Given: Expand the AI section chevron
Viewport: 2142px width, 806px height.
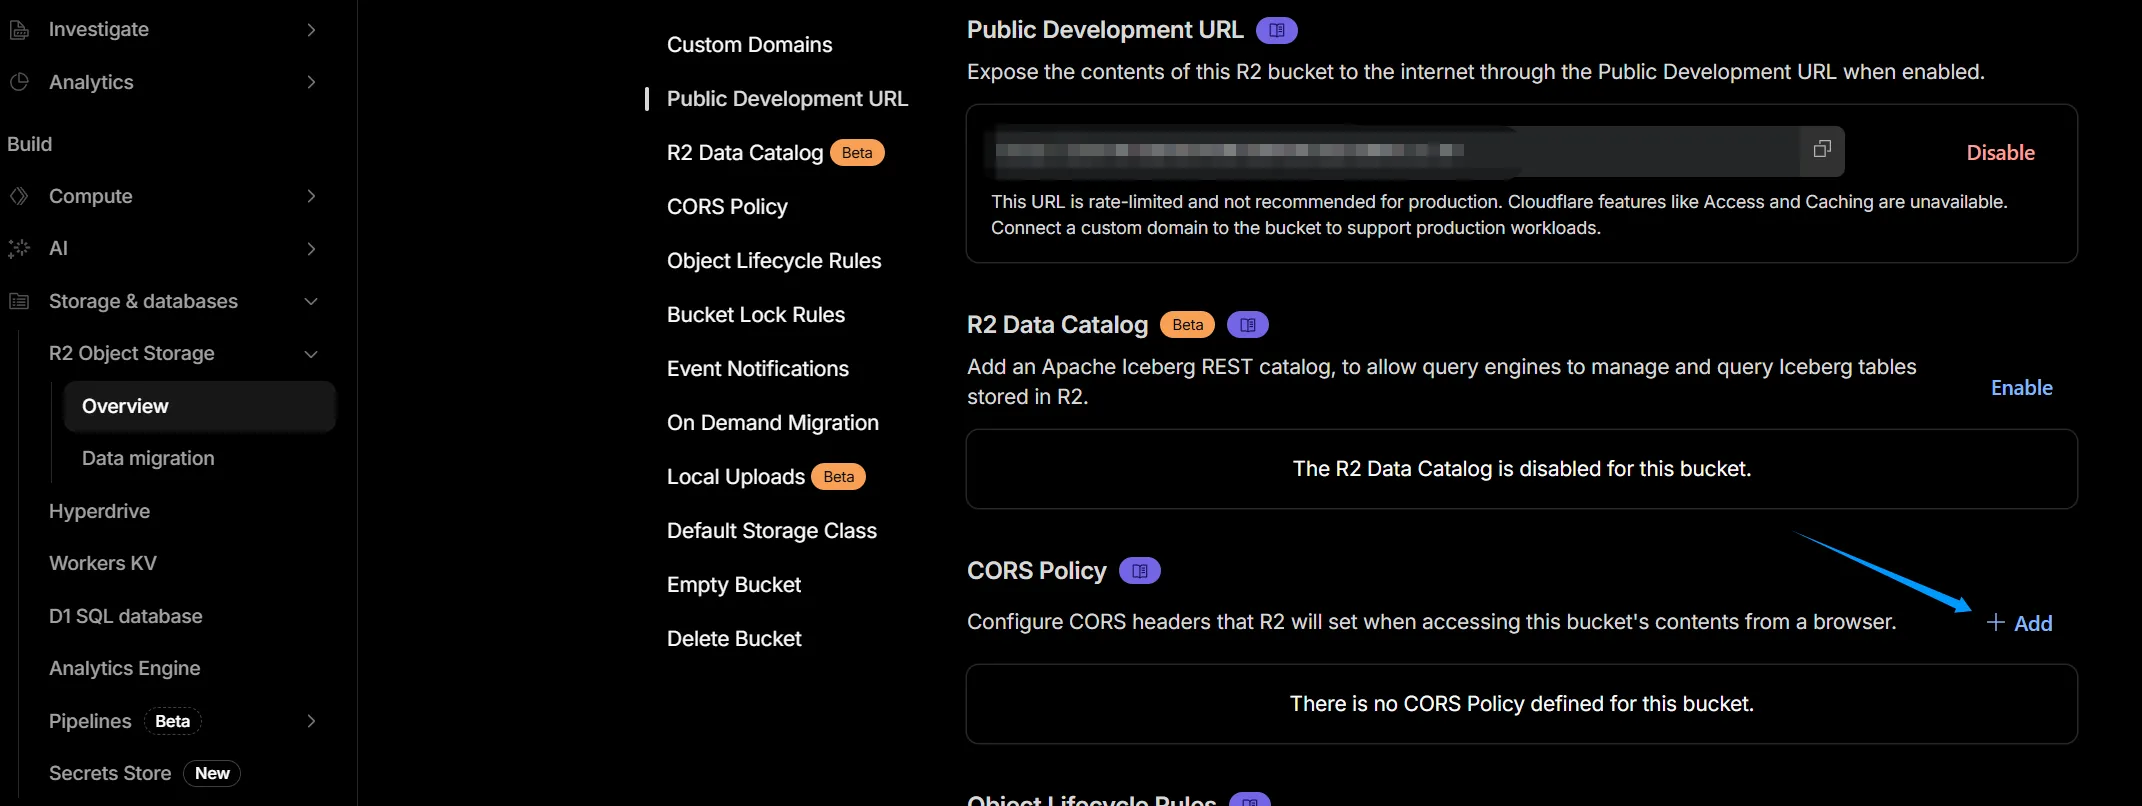Looking at the screenshot, I should tap(311, 248).
